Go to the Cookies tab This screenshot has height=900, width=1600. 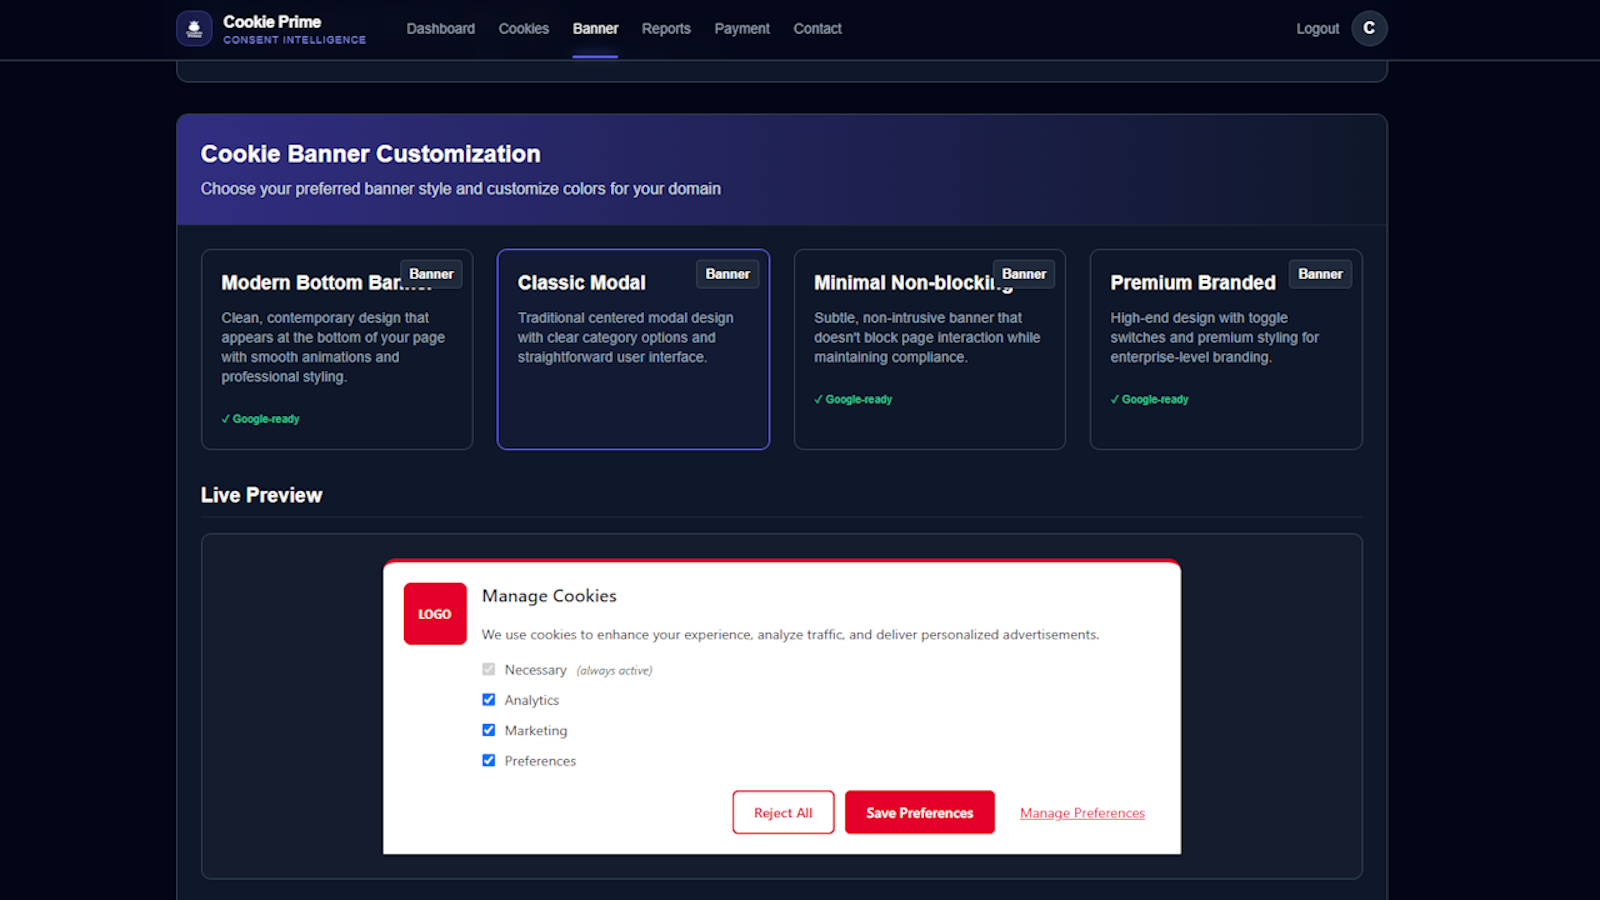(x=524, y=29)
